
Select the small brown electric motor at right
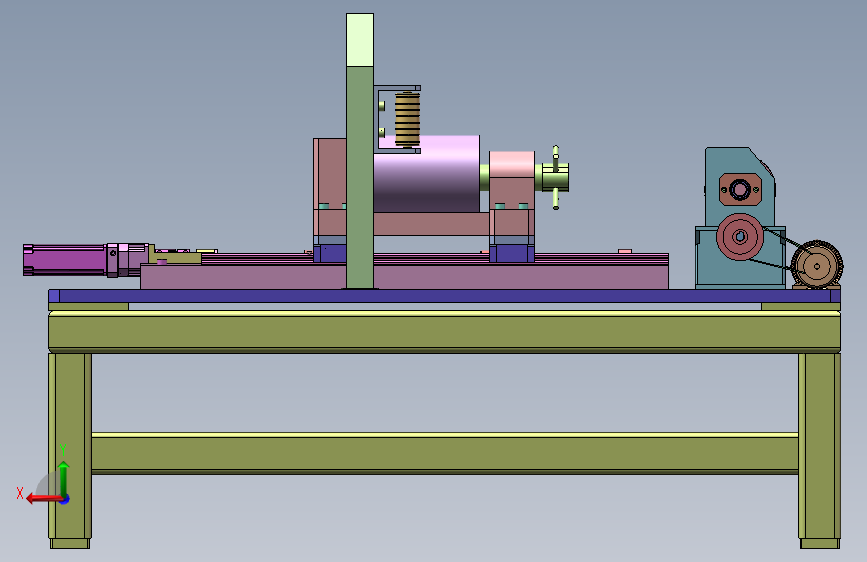[817, 266]
